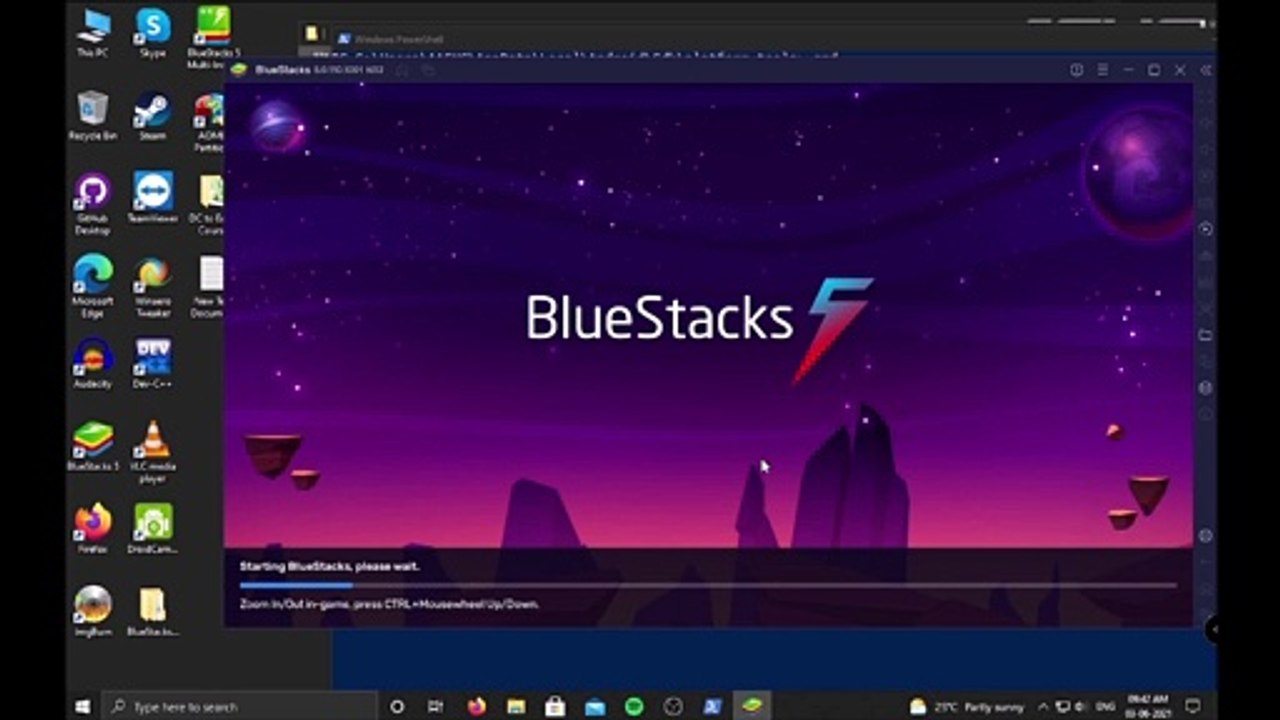Image resolution: width=1280 pixels, height=720 pixels.
Task: Select the Recycle Bin desktop icon
Action: [x=93, y=116]
